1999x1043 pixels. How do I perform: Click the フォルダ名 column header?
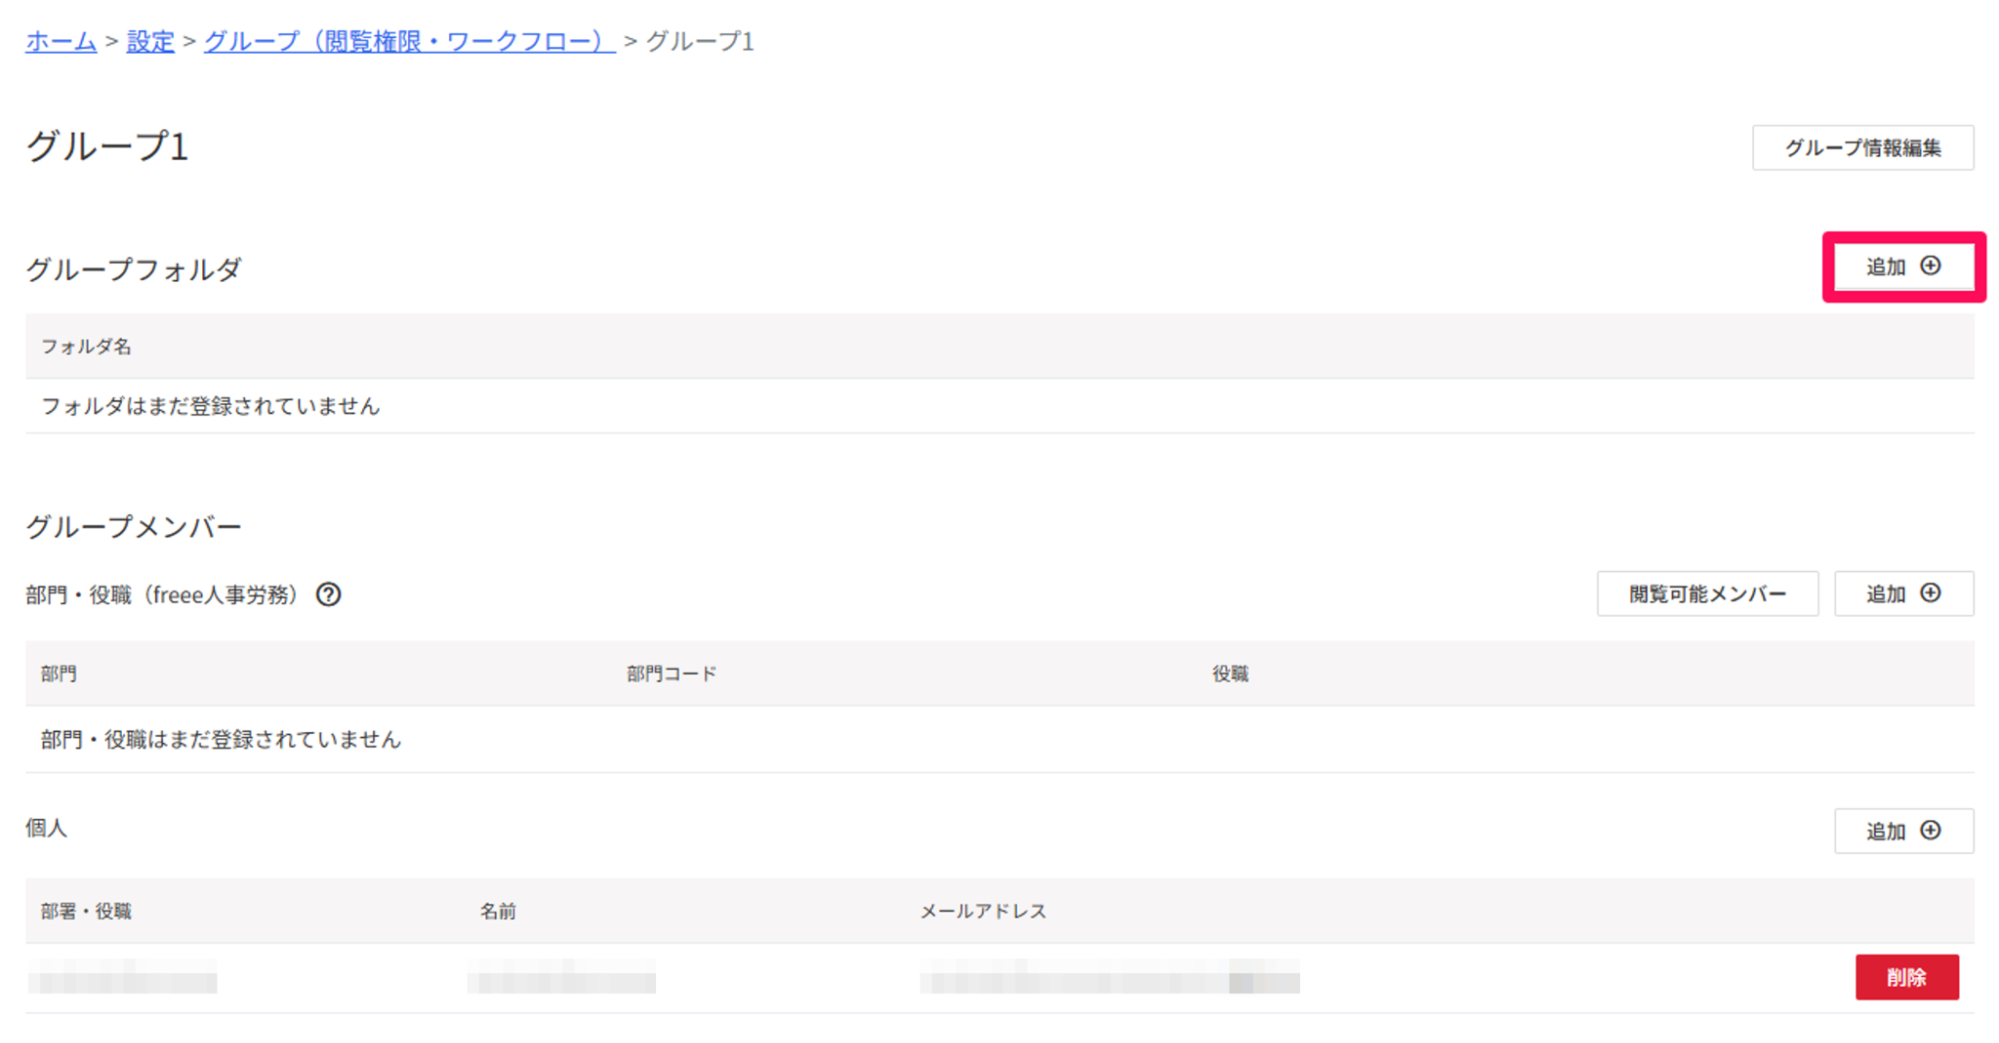86,346
